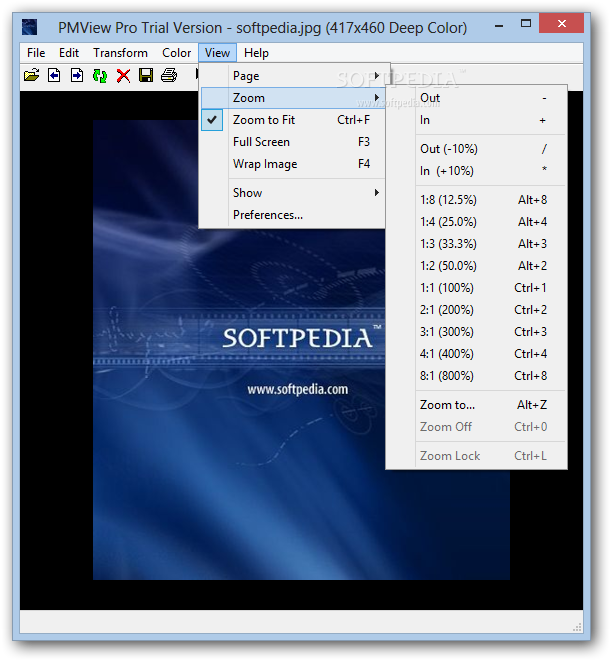Screen dimensions: 611x661
Task: Delete the file with the red X icon
Action: coord(123,75)
